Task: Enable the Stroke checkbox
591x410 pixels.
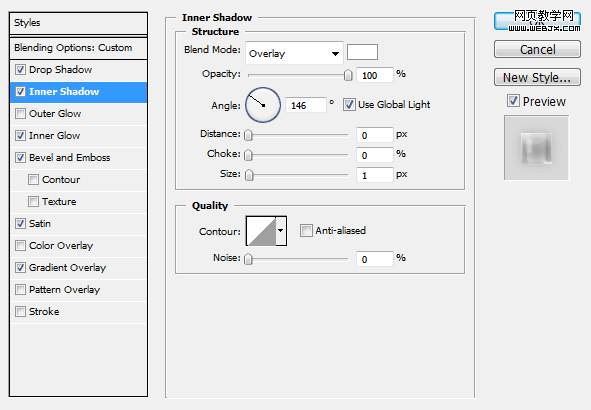Action: 20,312
